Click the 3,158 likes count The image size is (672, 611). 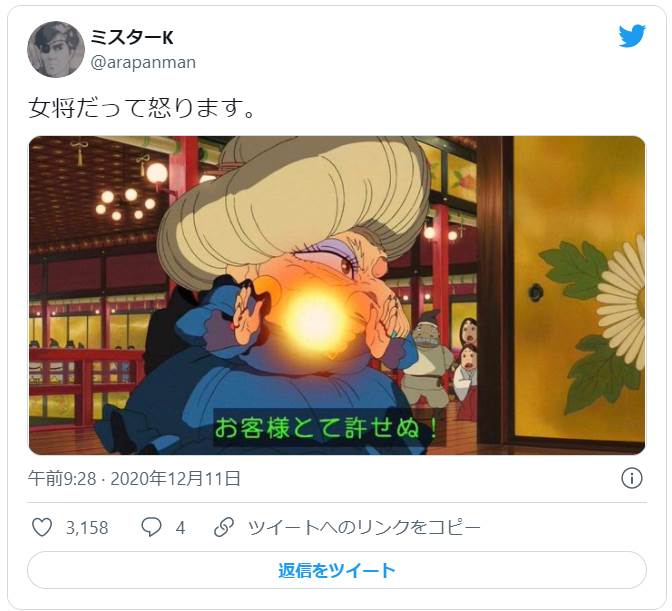87,528
